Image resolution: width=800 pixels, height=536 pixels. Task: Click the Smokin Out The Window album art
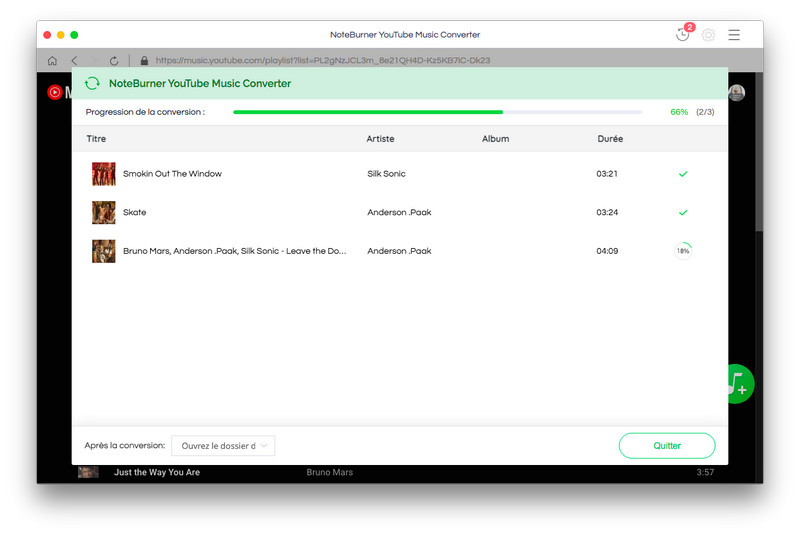coord(104,174)
